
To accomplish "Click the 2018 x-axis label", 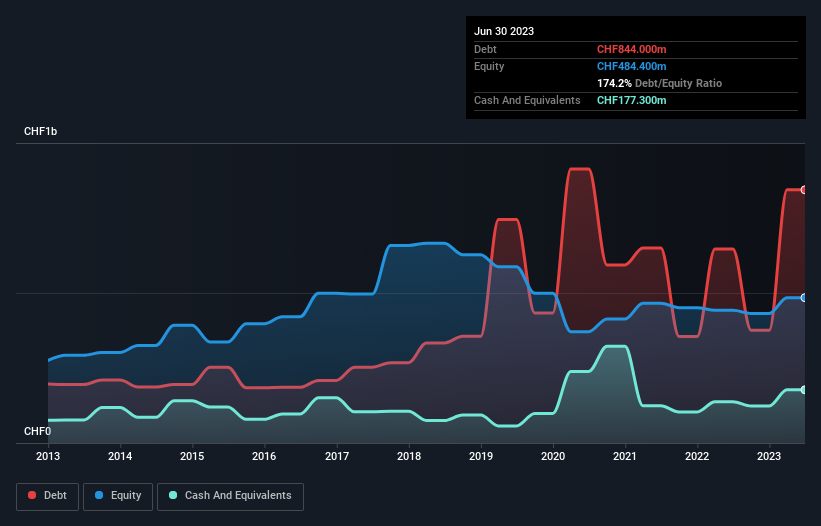I will (409, 456).
